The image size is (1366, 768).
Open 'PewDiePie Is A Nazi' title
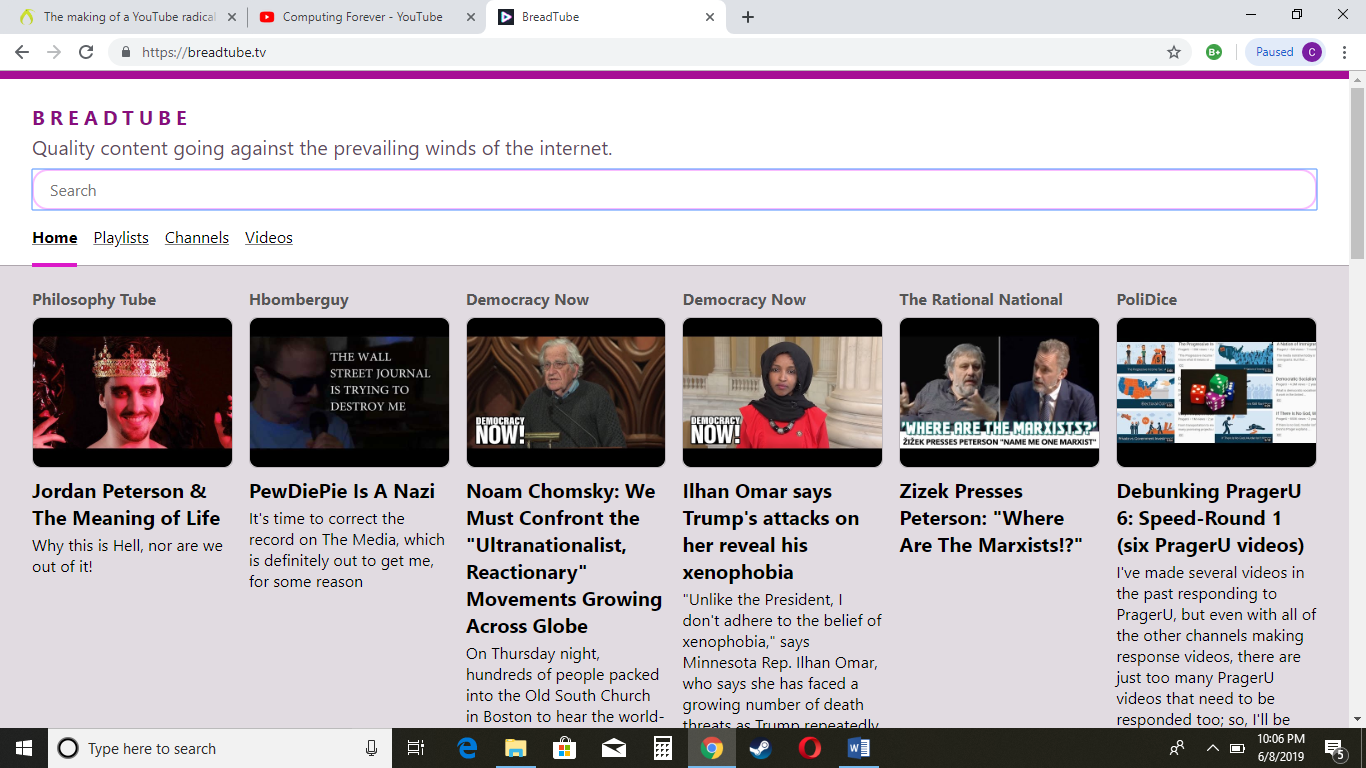342,492
